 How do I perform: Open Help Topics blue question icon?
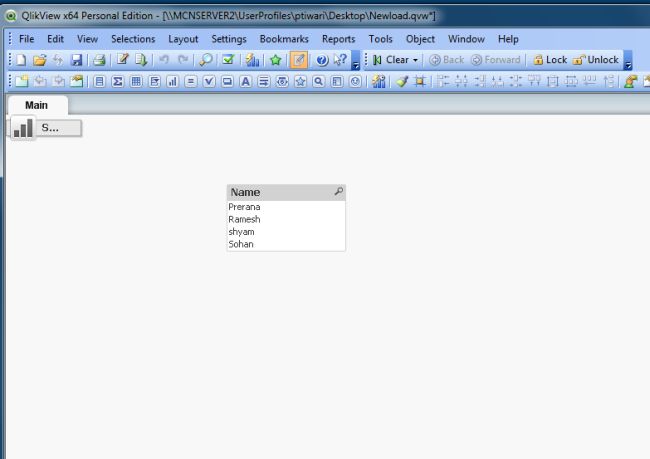[322, 60]
